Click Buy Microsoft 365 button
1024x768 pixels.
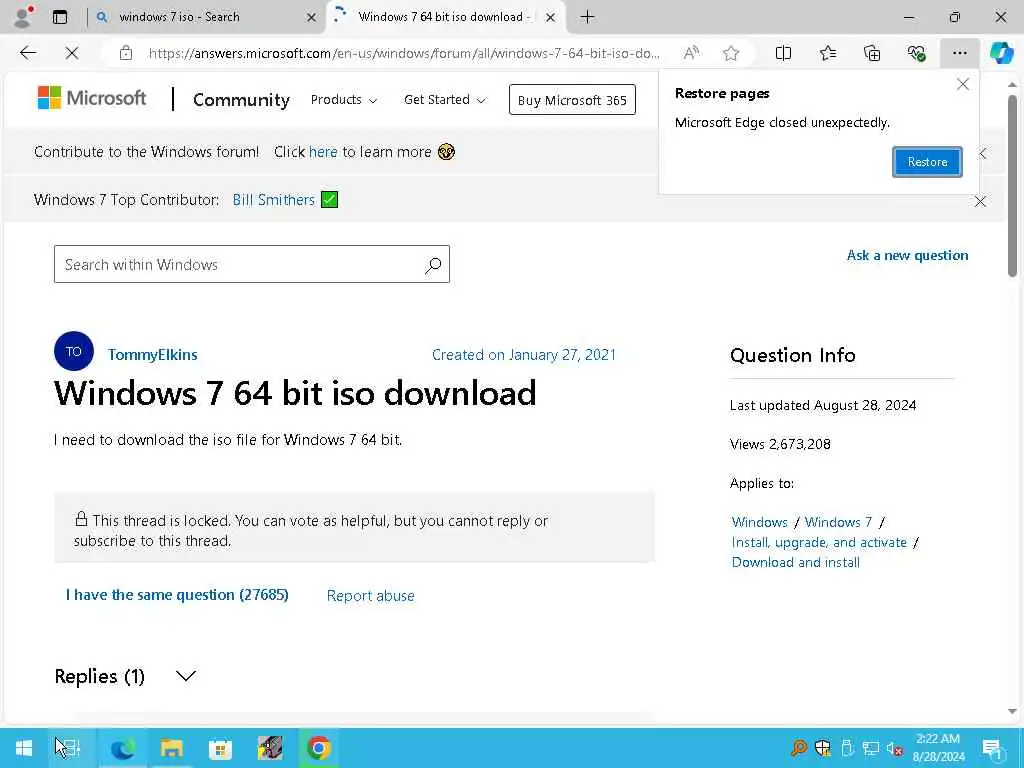pyautogui.click(x=572, y=100)
